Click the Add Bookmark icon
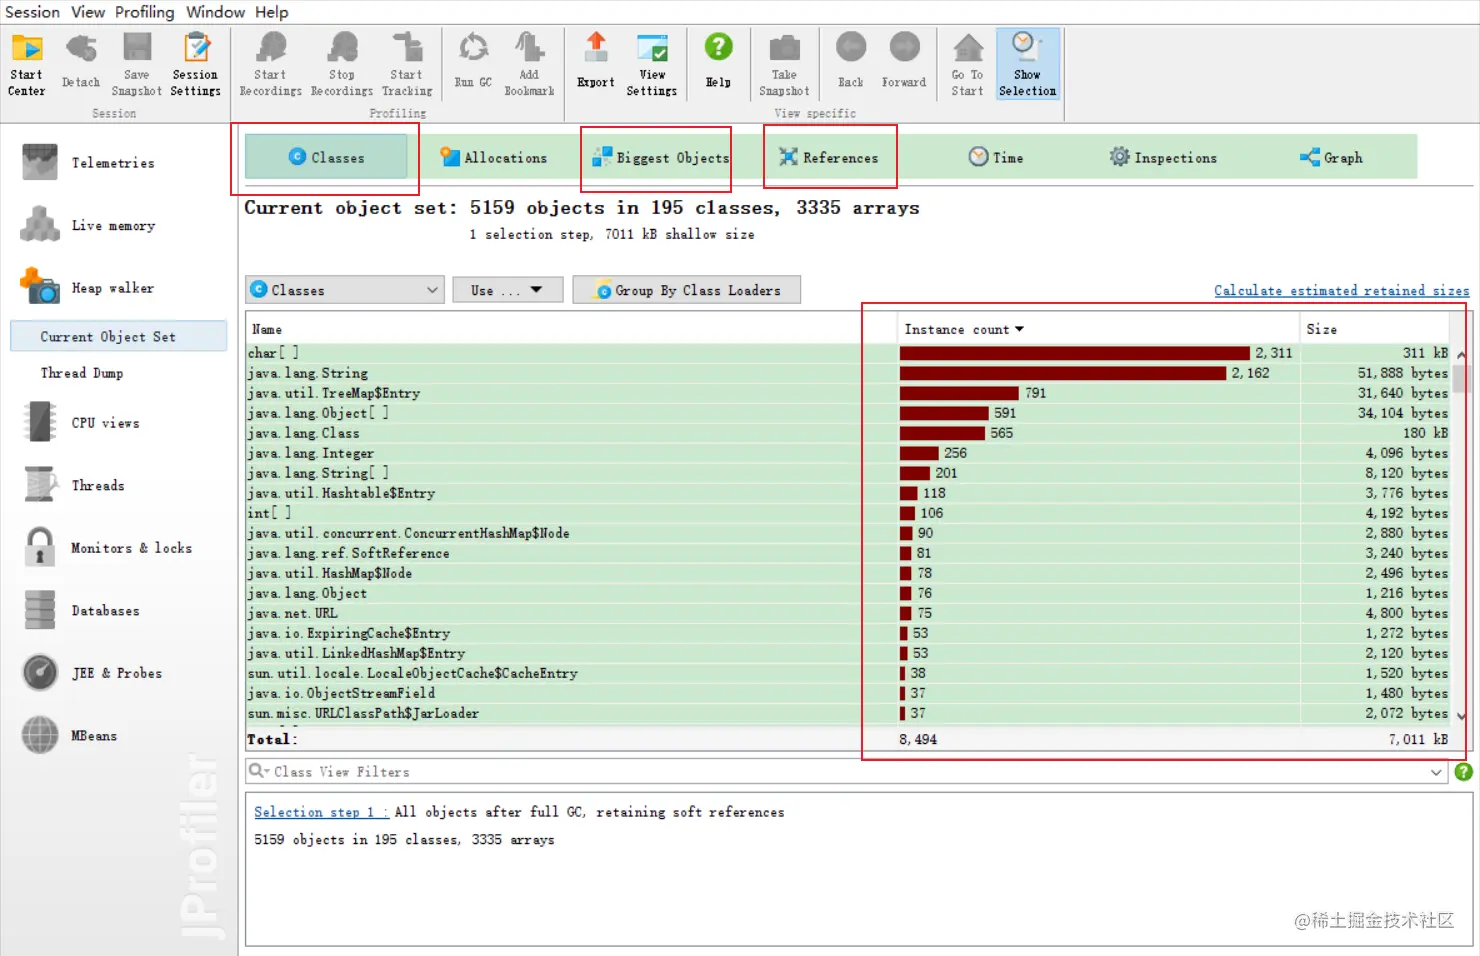The height and width of the screenshot is (956, 1480). click(529, 65)
